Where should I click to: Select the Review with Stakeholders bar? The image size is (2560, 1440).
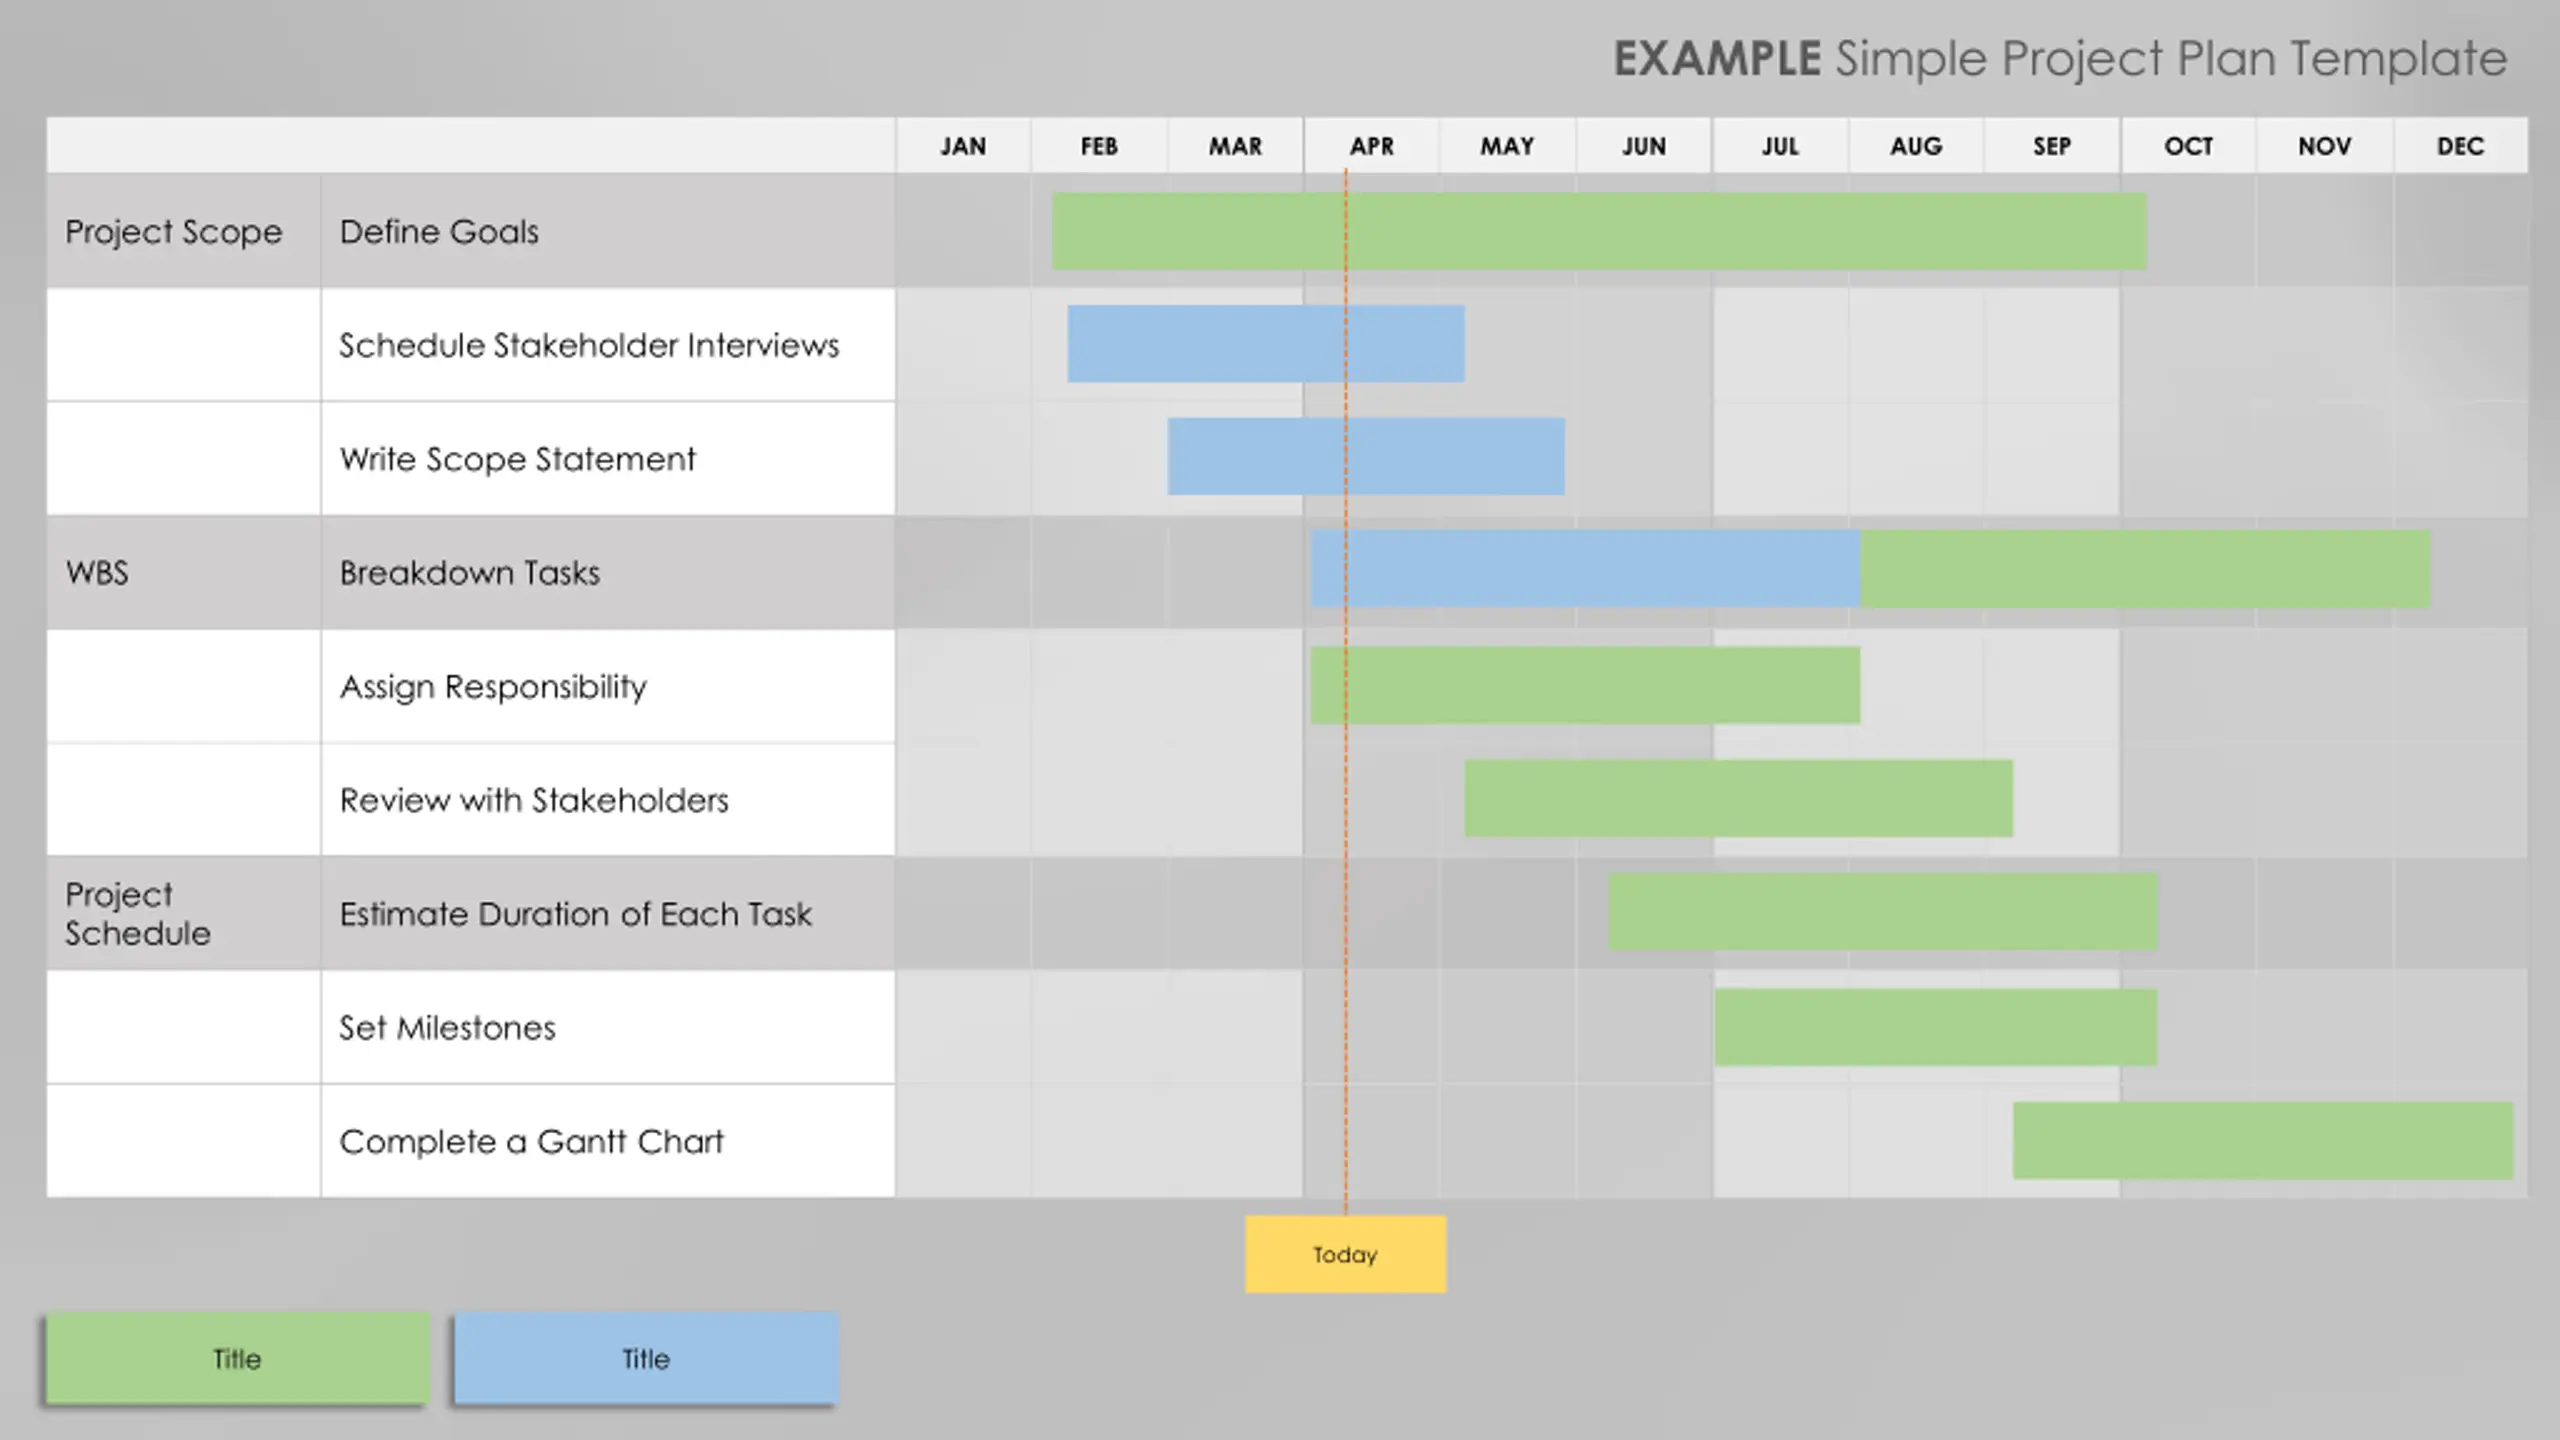(1739, 798)
